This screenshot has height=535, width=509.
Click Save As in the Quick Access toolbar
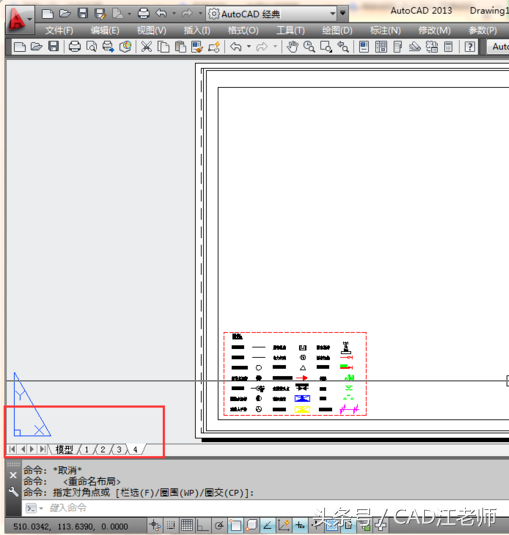(100, 14)
